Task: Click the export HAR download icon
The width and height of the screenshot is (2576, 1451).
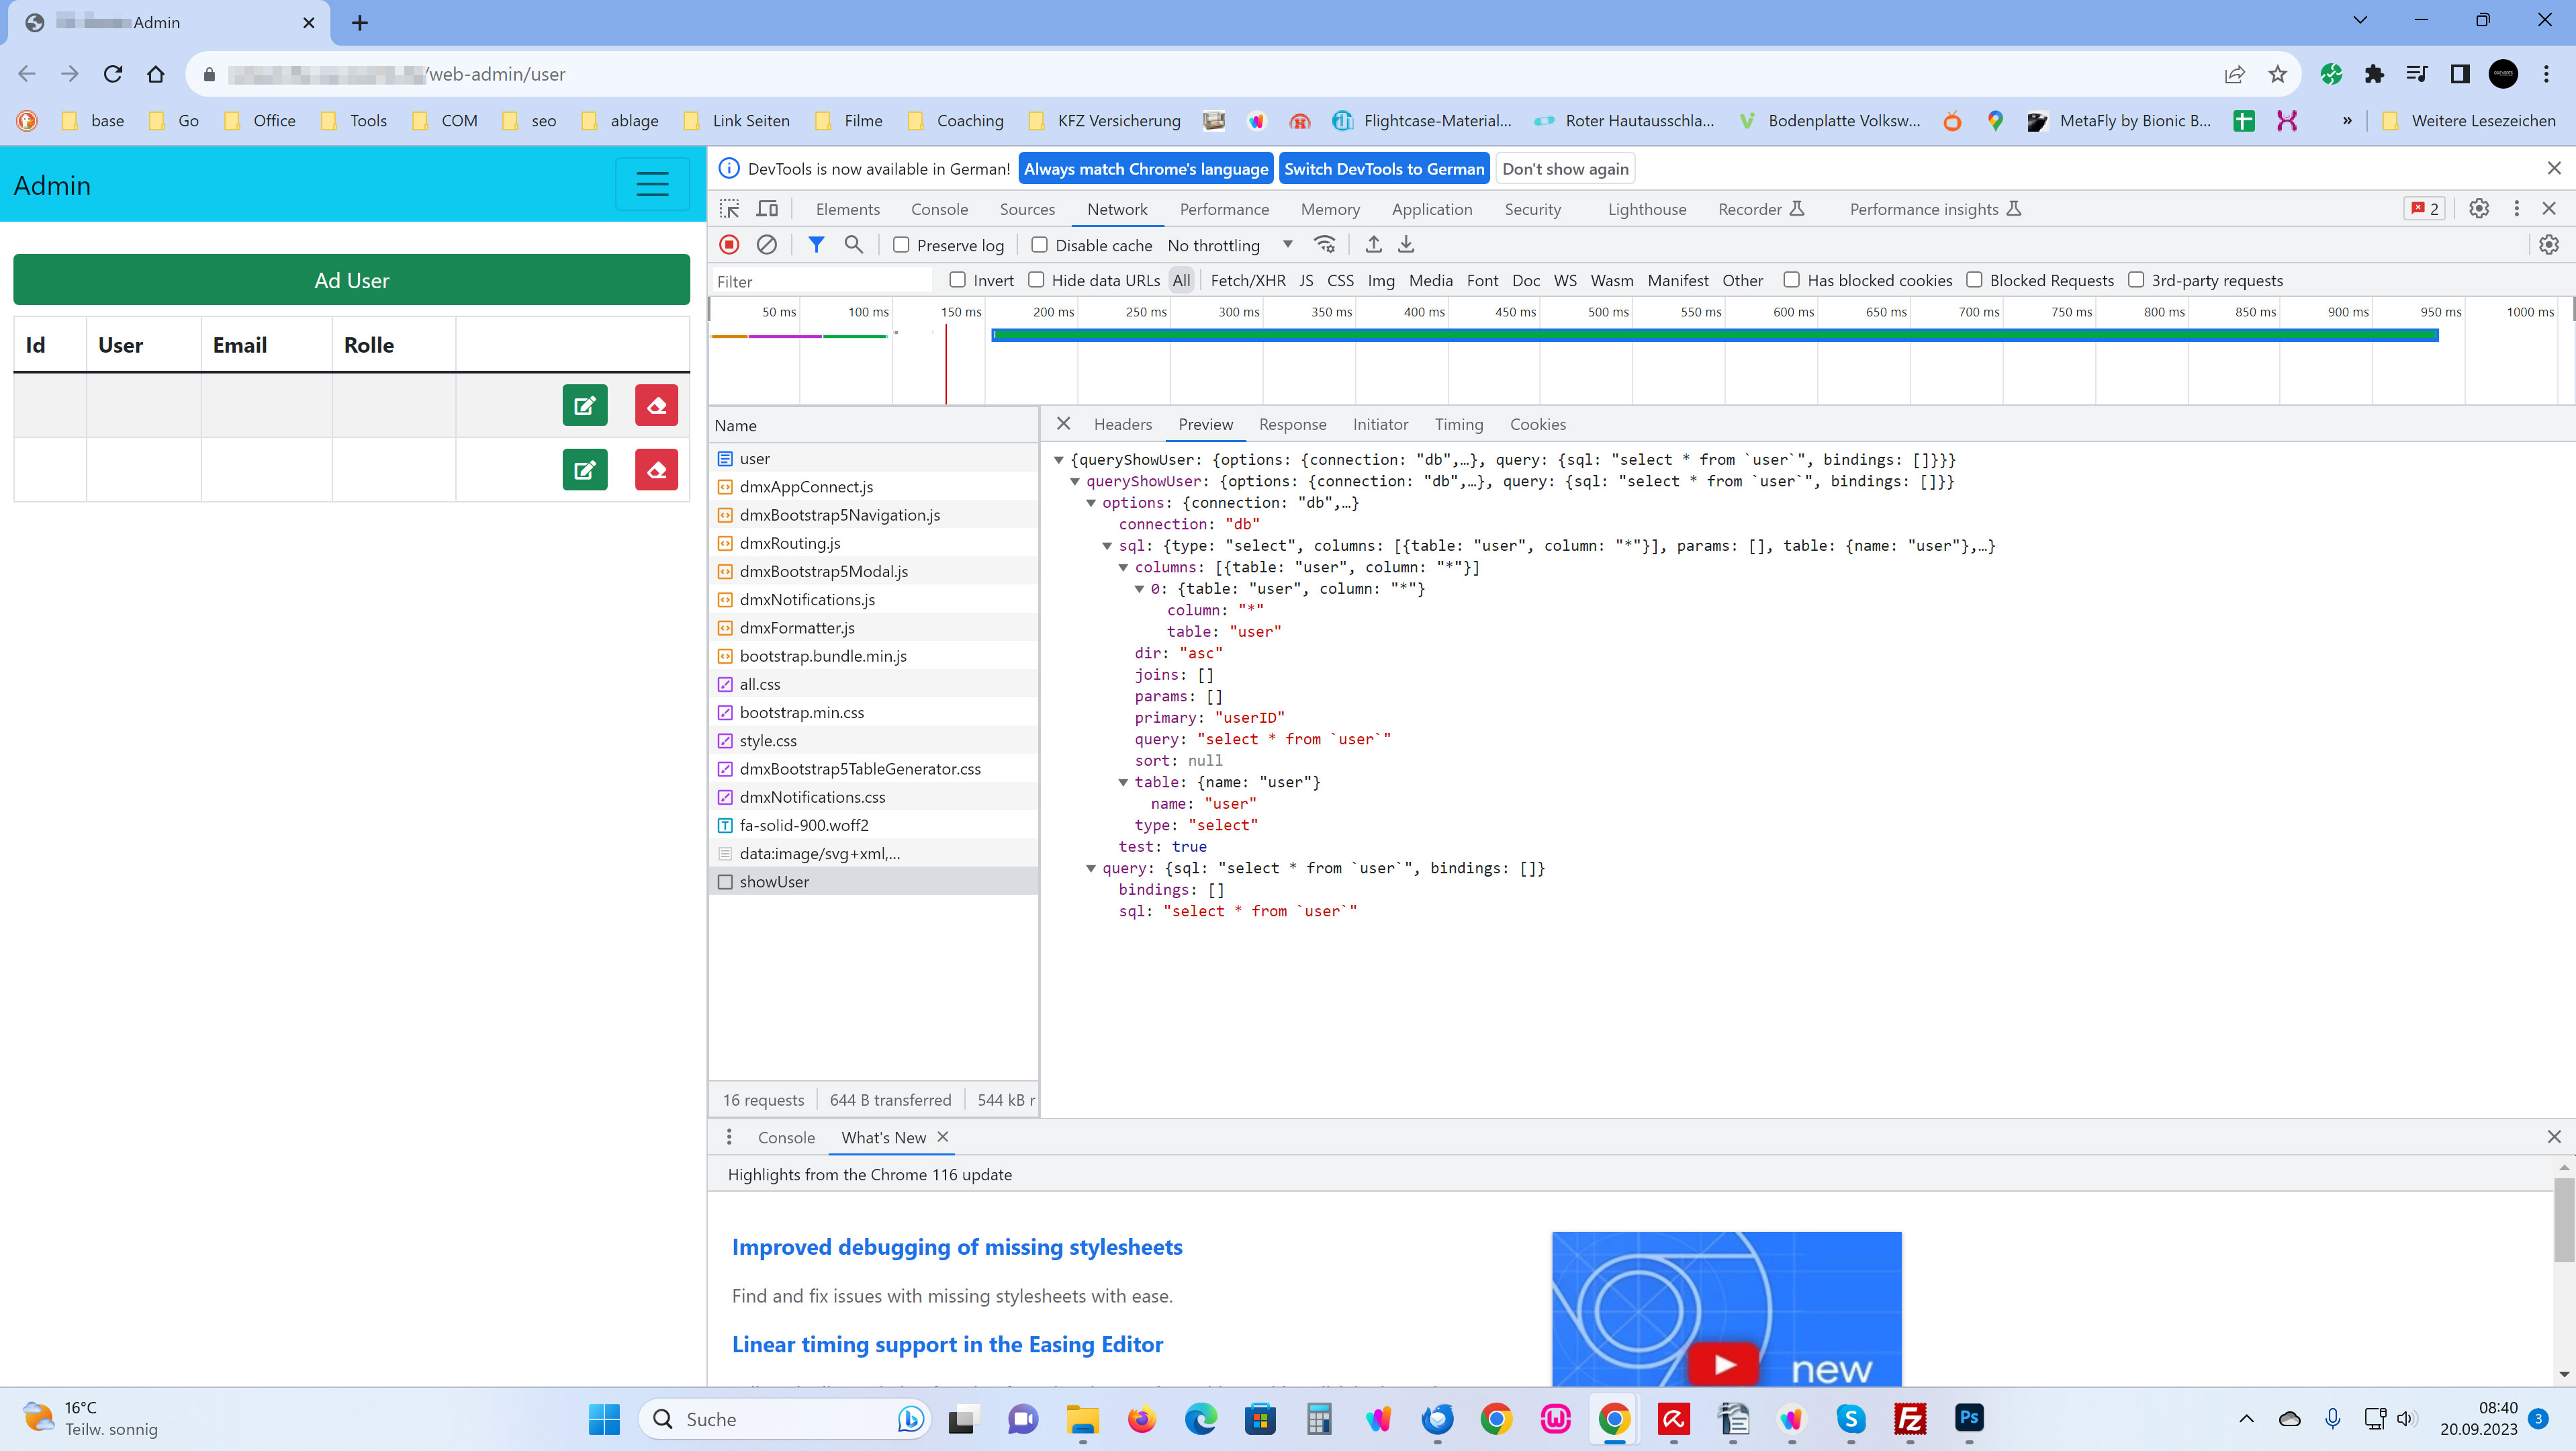Action: 1406,245
